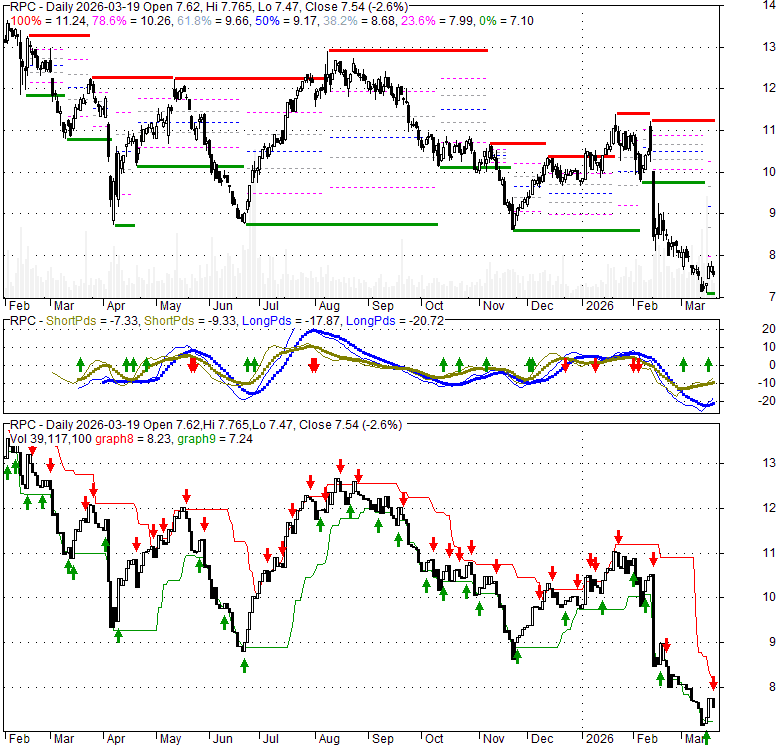This screenshot has height=745, width=780.
Task: Click price label 14 on the top chart
Action: pos(769,5)
